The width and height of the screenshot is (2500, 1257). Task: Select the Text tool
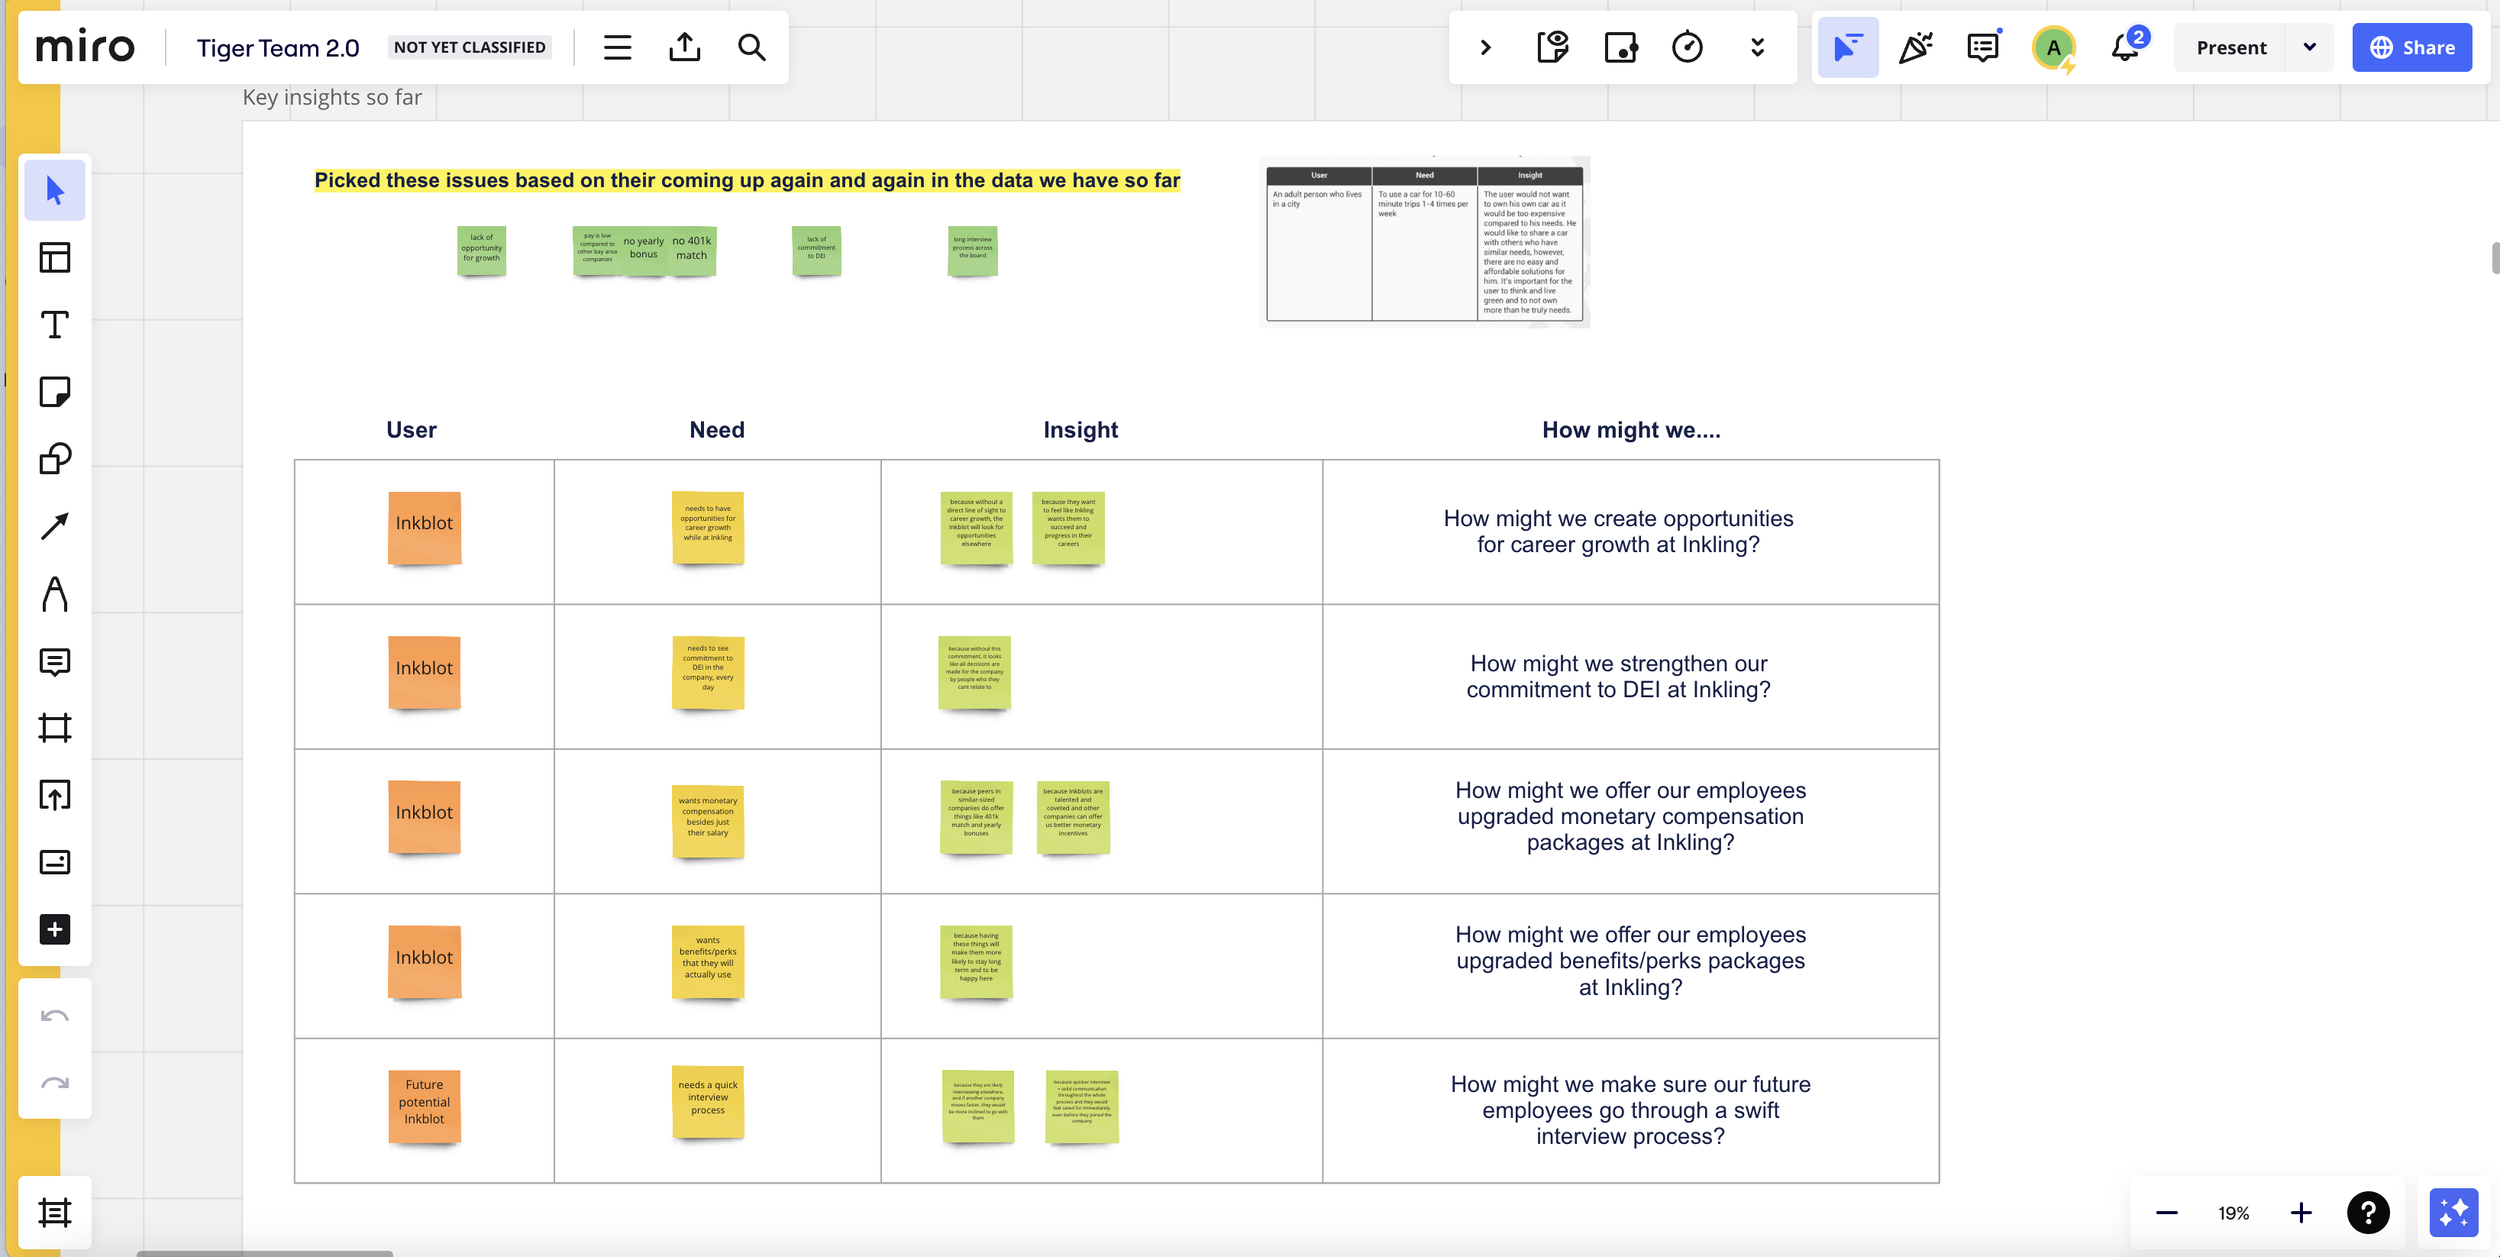coord(55,325)
